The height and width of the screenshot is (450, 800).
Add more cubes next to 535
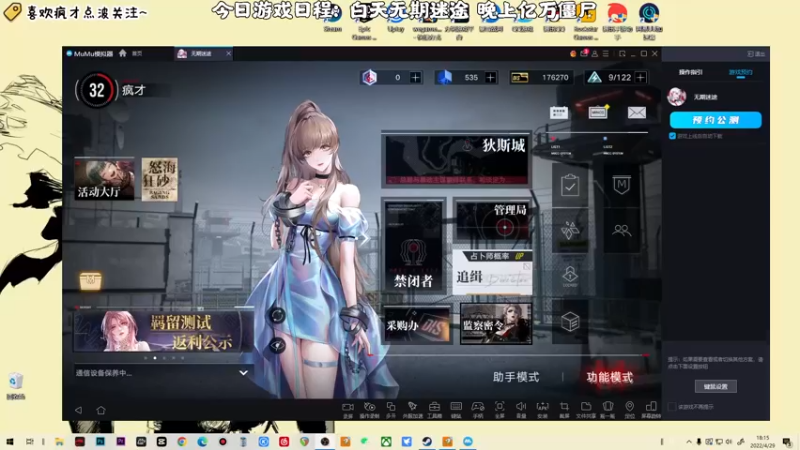[491, 78]
